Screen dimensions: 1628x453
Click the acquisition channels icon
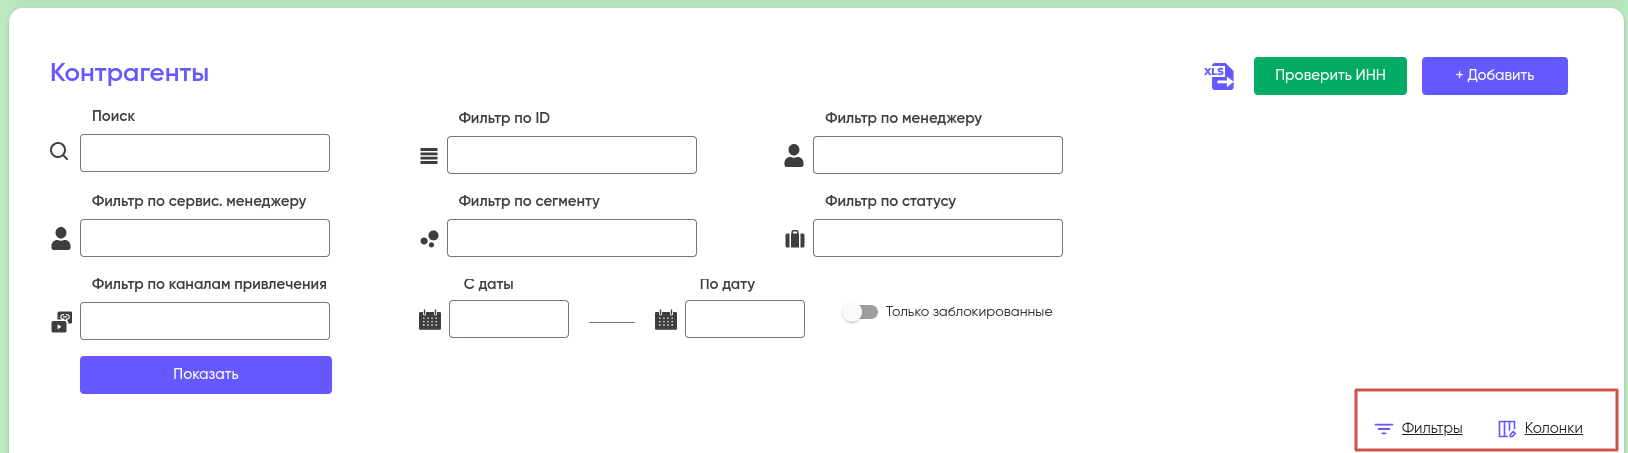point(61,322)
